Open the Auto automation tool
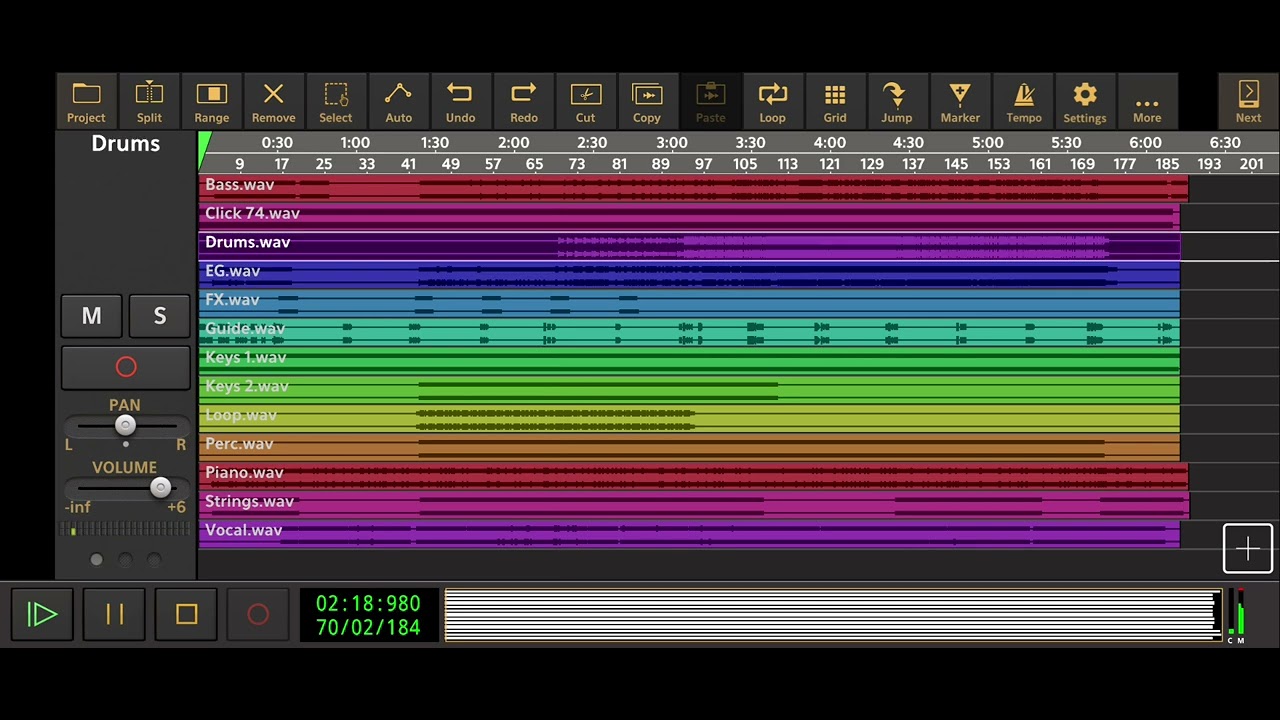Screen dimensions: 1280x720 398,102
